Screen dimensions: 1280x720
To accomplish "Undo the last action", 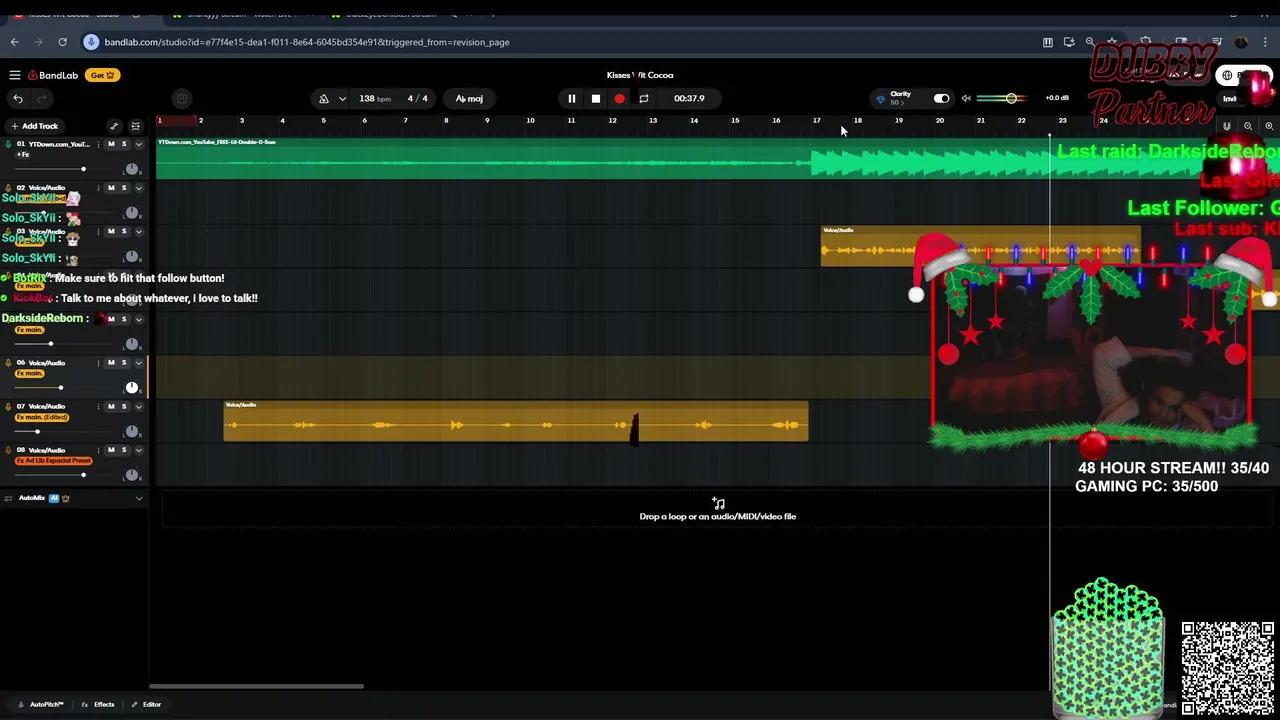I will click(x=18, y=98).
